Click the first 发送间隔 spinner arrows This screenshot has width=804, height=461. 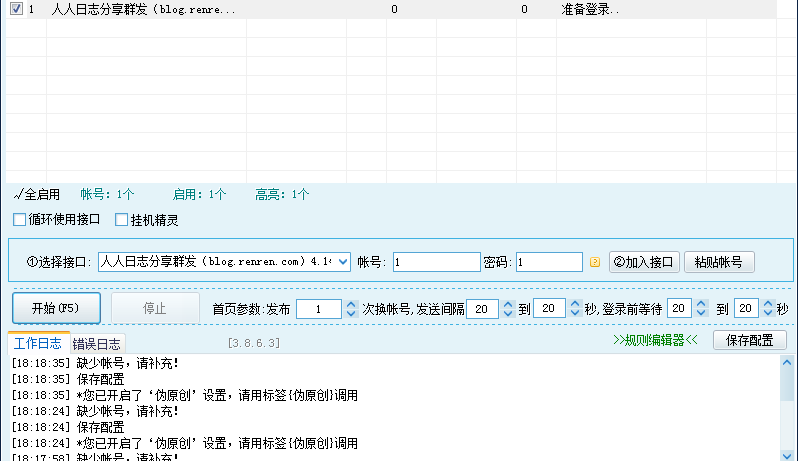coord(507,309)
